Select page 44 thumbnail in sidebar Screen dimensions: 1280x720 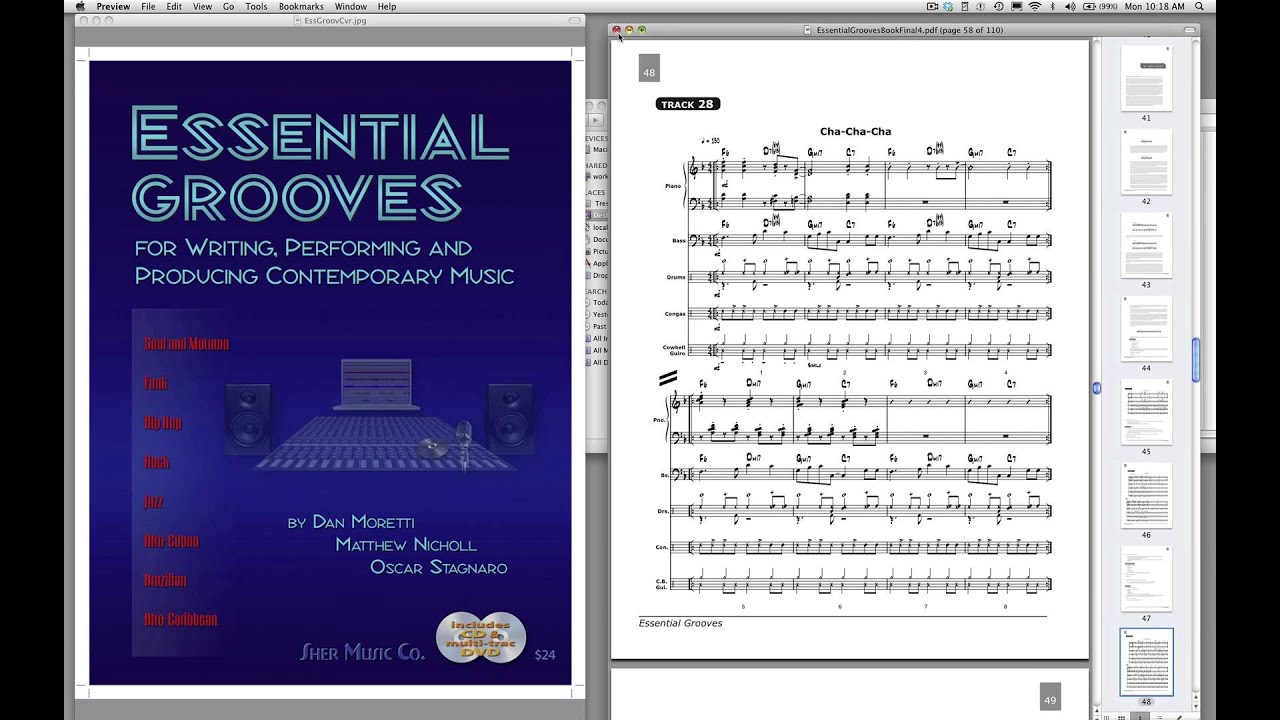click(x=1146, y=328)
